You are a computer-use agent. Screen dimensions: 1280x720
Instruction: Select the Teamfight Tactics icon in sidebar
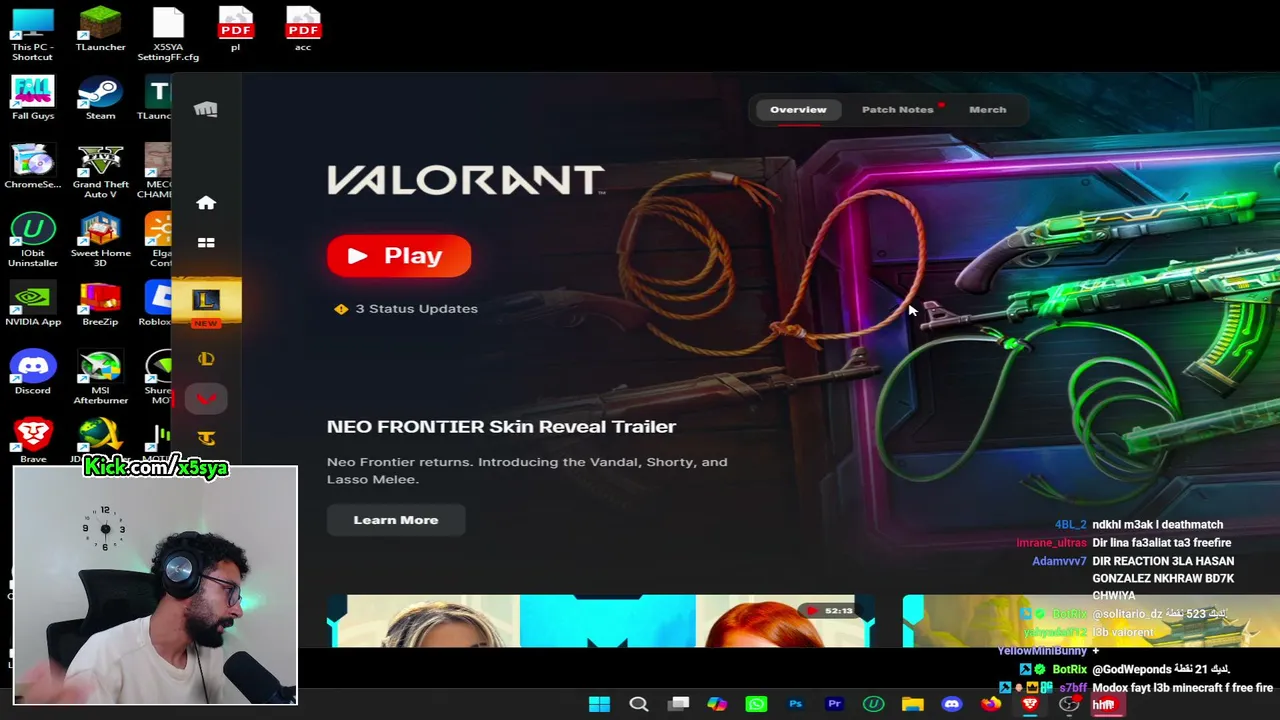(x=206, y=438)
